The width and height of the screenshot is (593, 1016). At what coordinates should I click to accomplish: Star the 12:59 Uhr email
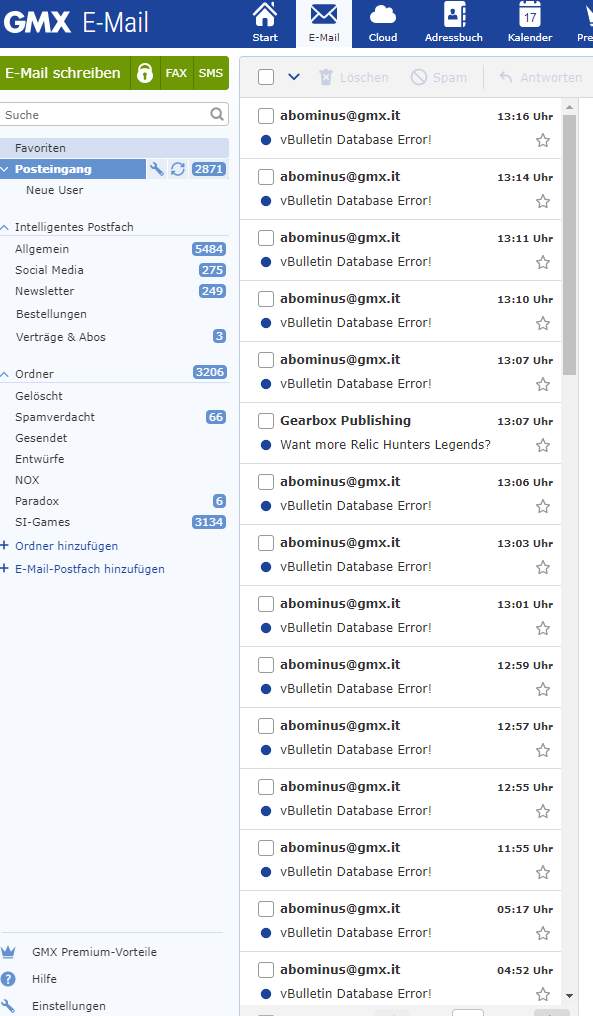coord(543,689)
